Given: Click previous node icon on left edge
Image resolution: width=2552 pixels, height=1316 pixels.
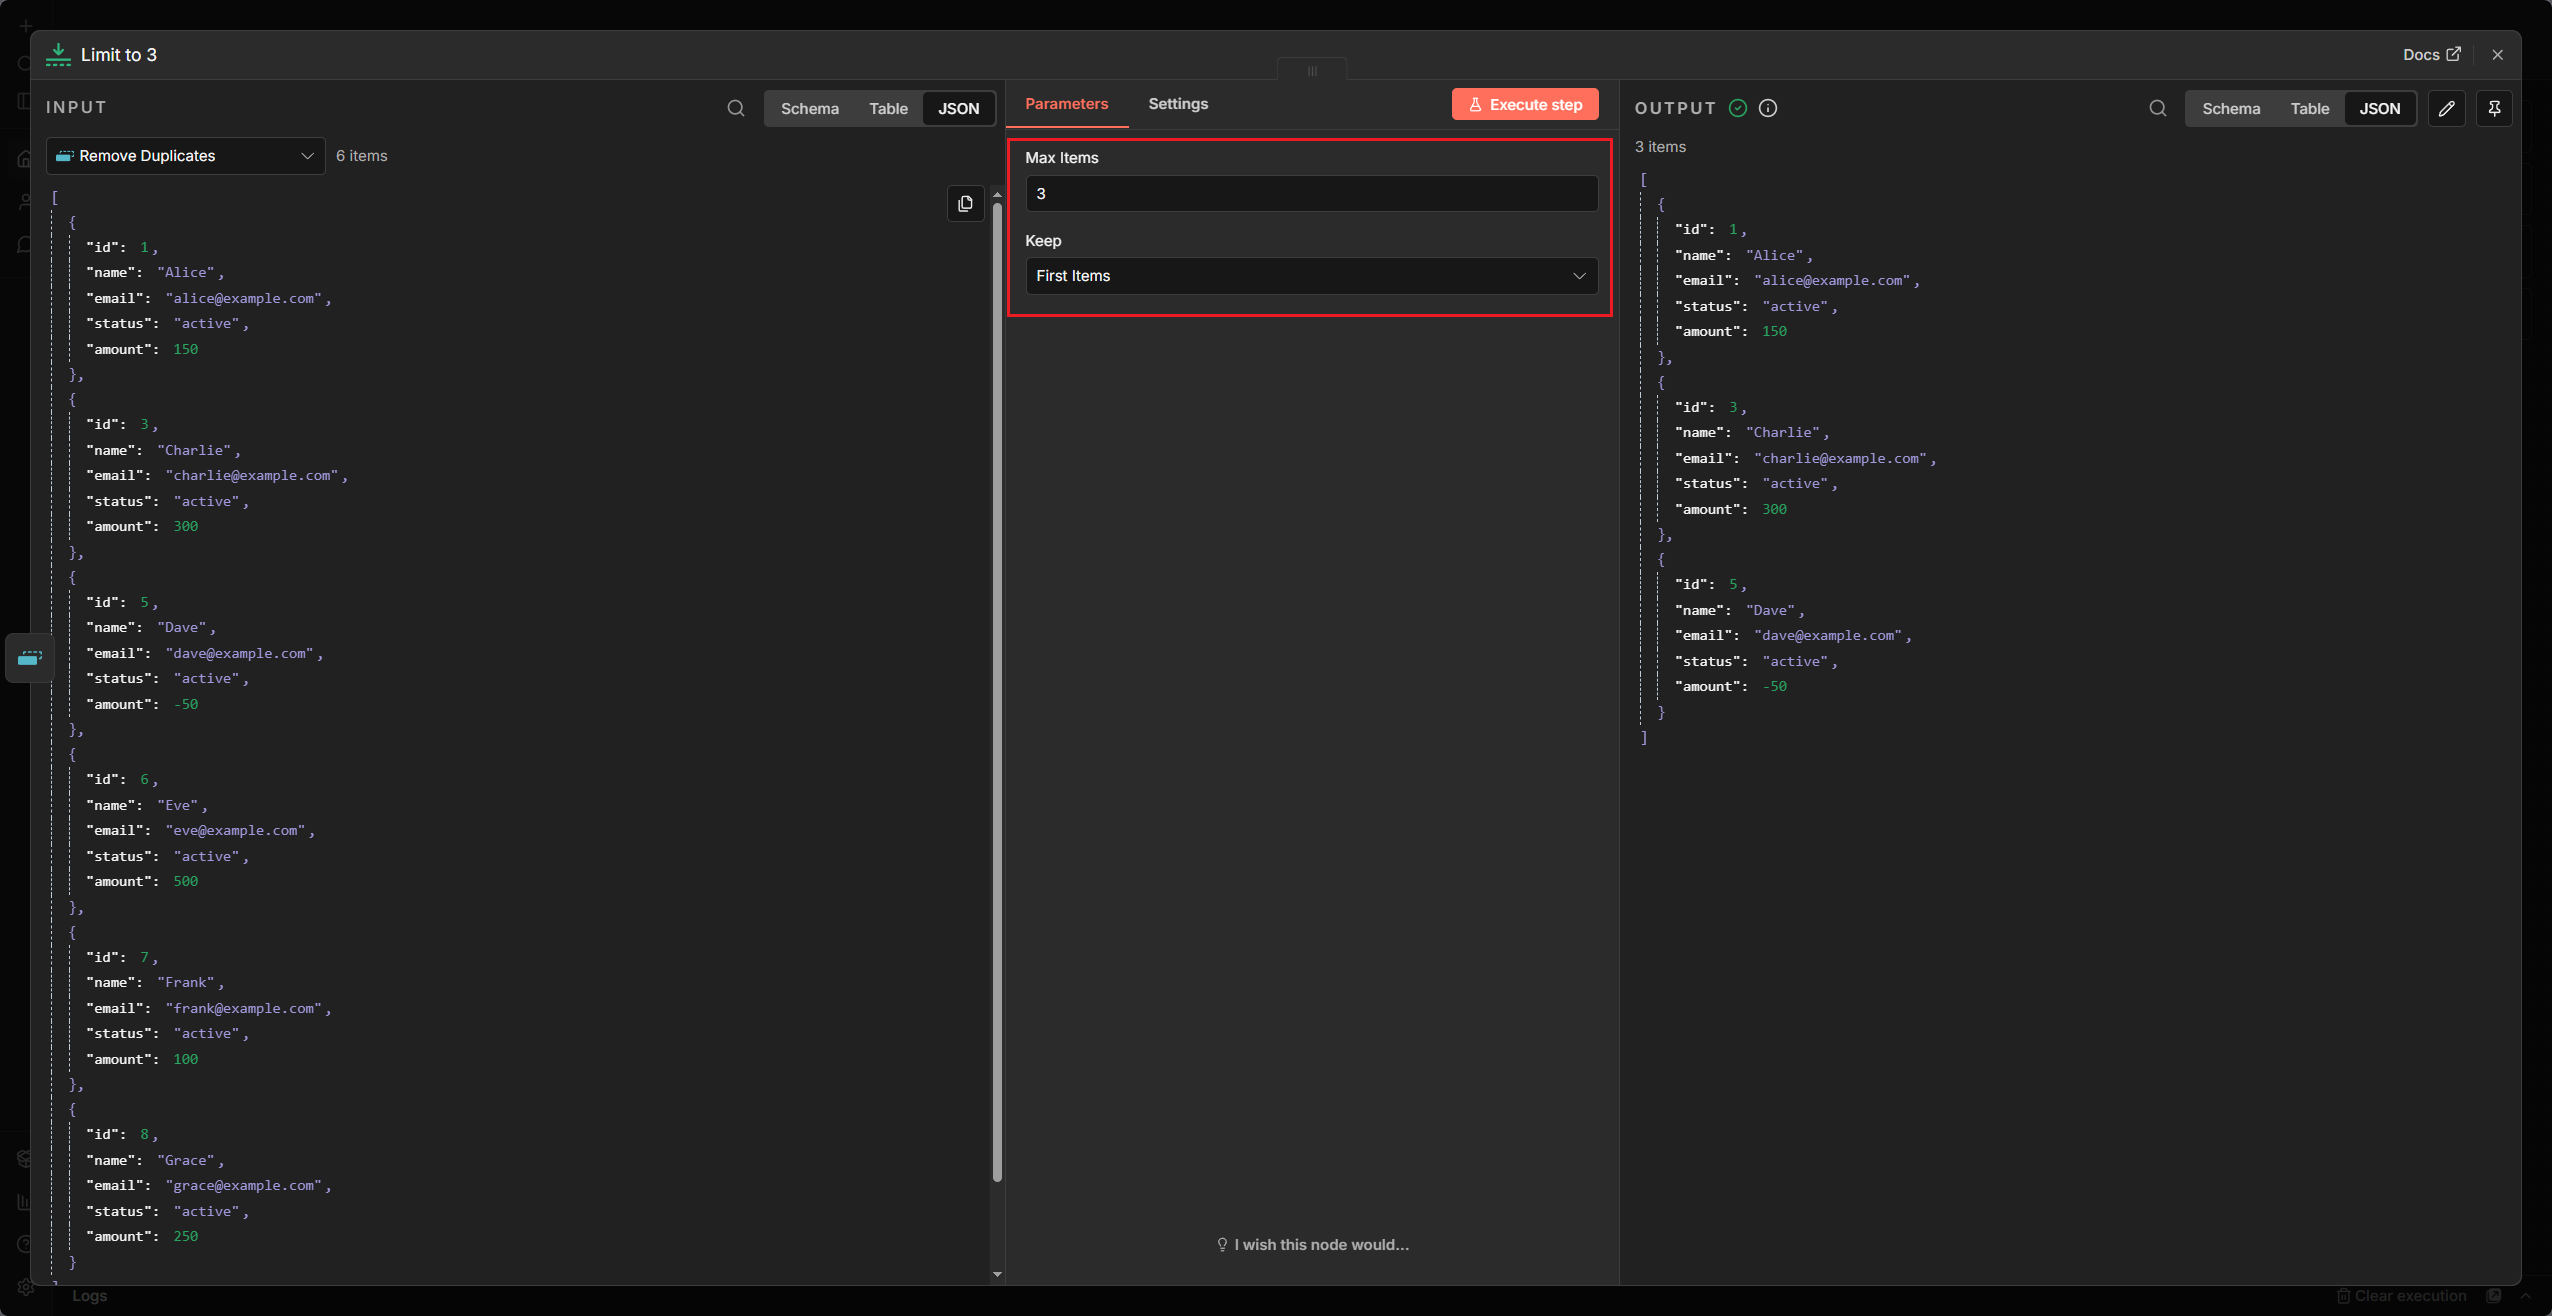Looking at the screenshot, I should pyautogui.click(x=30, y=658).
